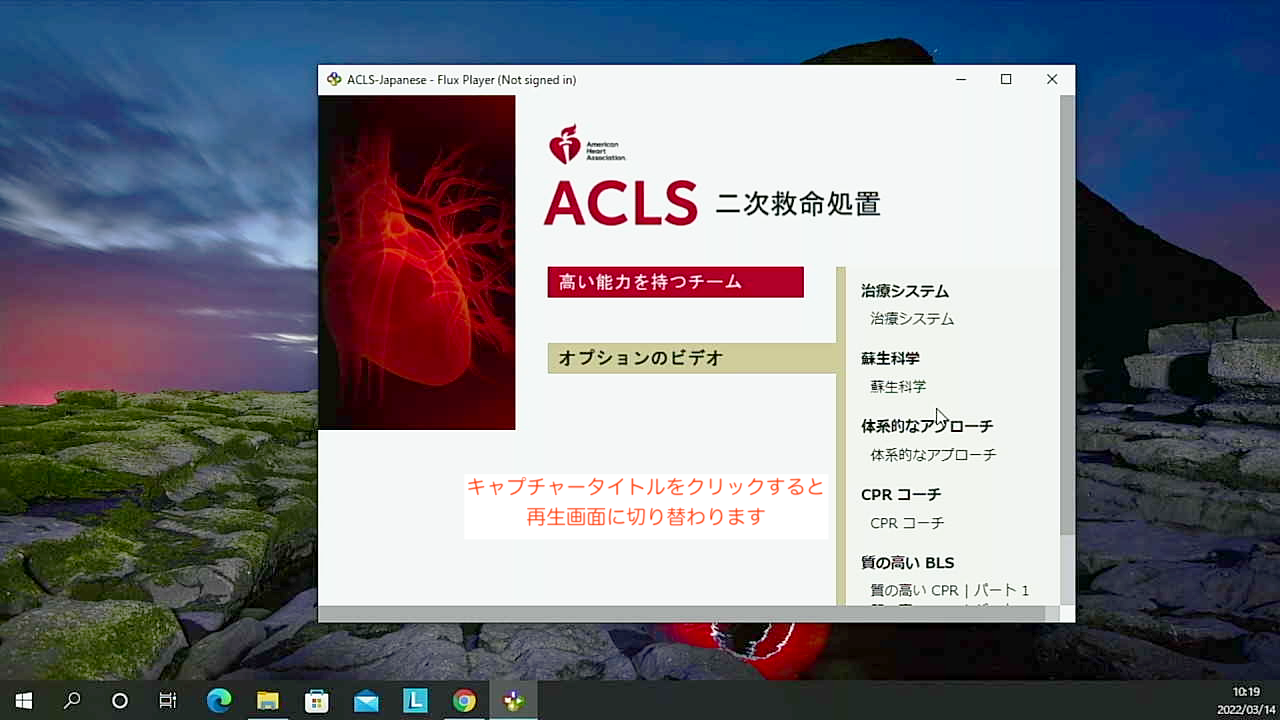Select the オプションのビデオ button
The image size is (1280, 720).
691,358
